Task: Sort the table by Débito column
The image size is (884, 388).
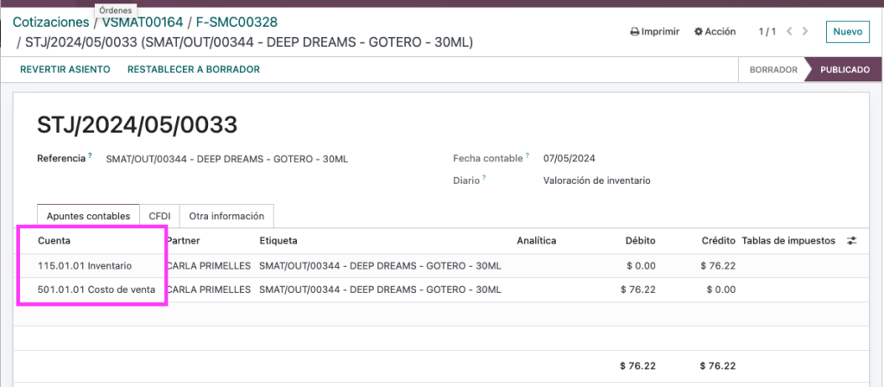Action: point(640,241)
